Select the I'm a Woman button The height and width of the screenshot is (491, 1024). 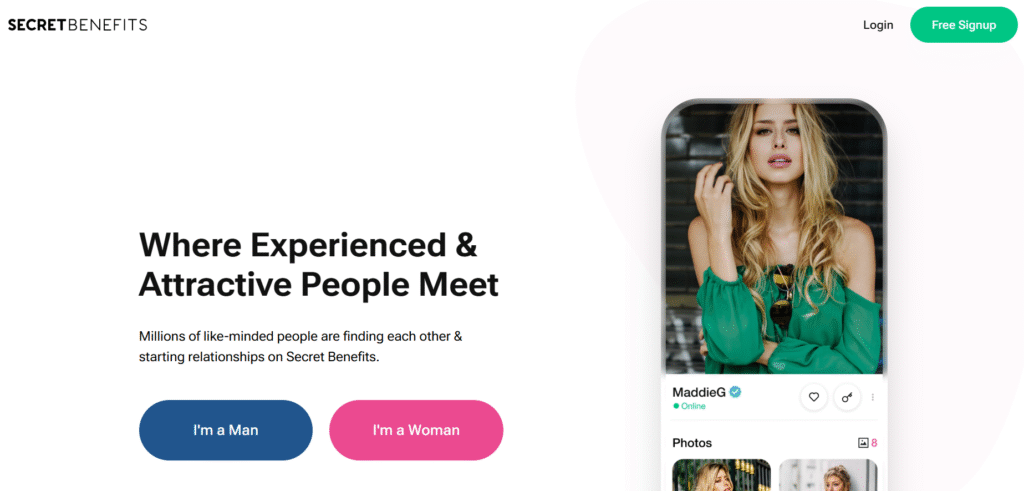click(416, 430)
